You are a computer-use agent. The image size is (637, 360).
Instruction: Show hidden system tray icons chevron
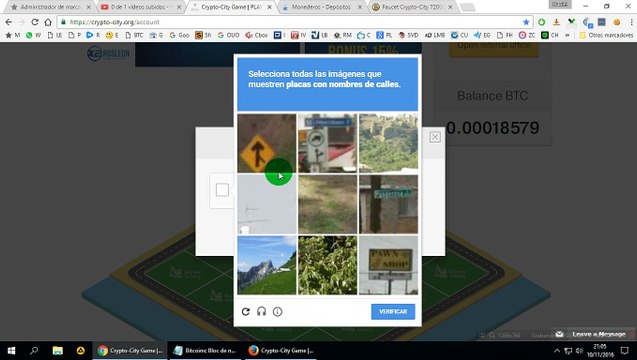coord(557,350)
